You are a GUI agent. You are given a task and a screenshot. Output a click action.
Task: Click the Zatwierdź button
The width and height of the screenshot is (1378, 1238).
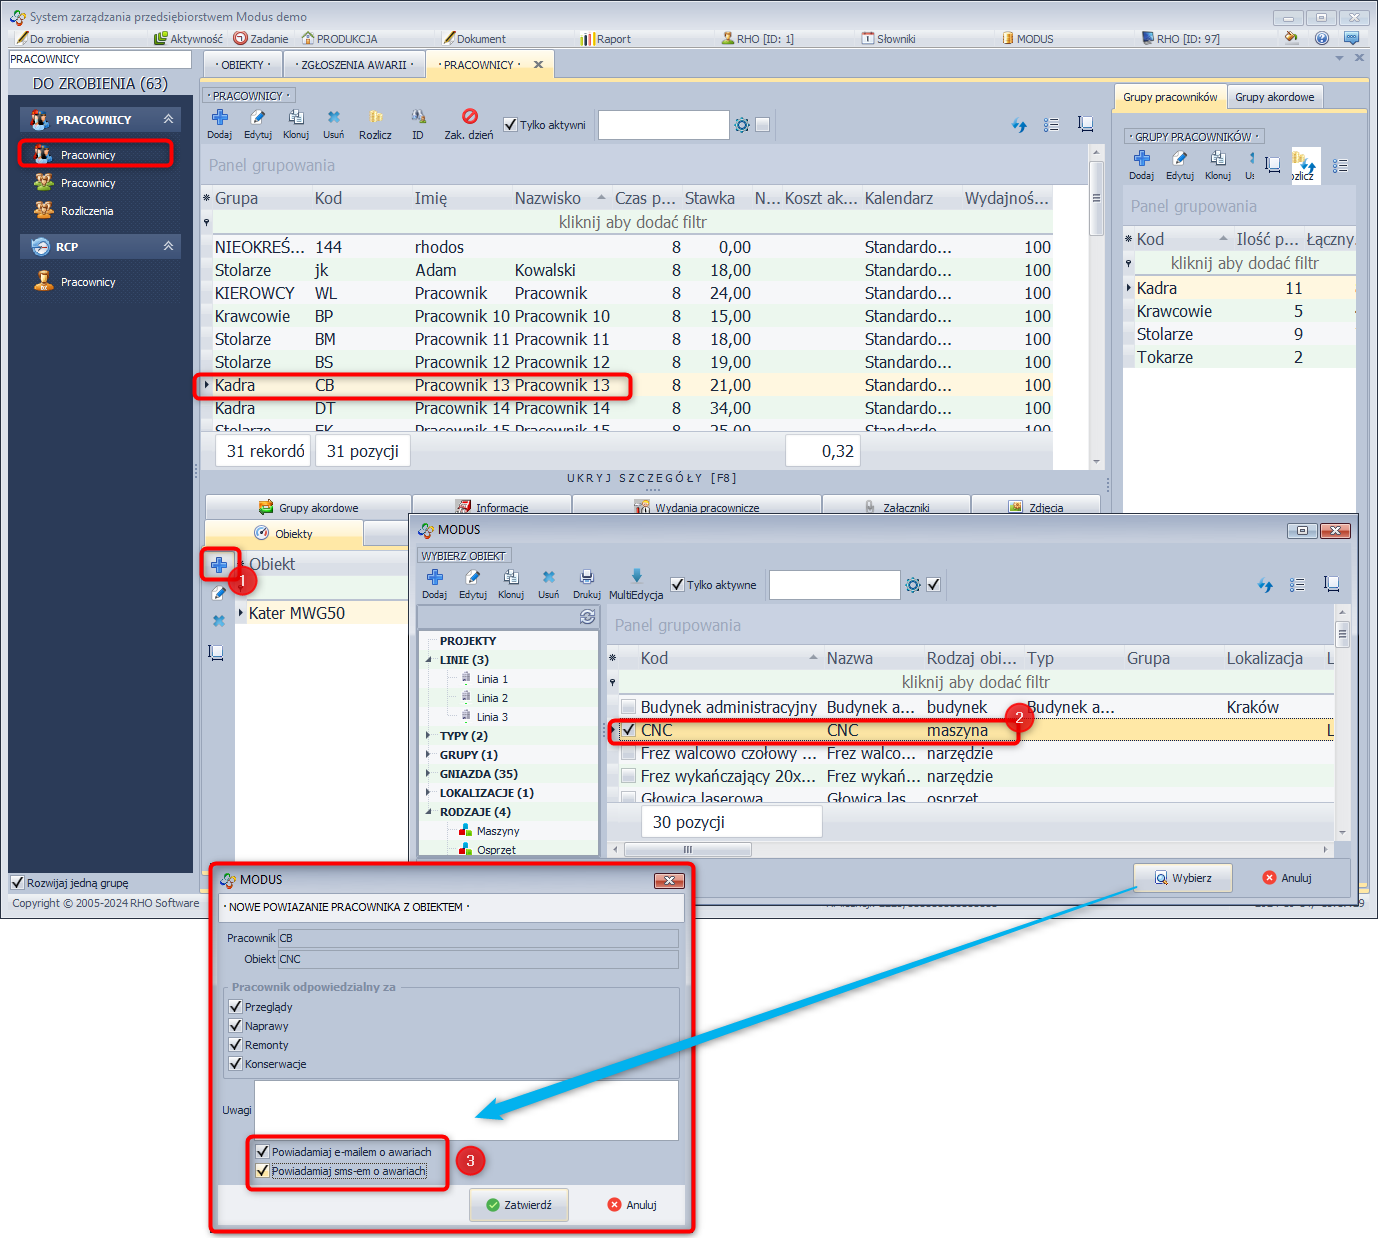coord(519,1205)
